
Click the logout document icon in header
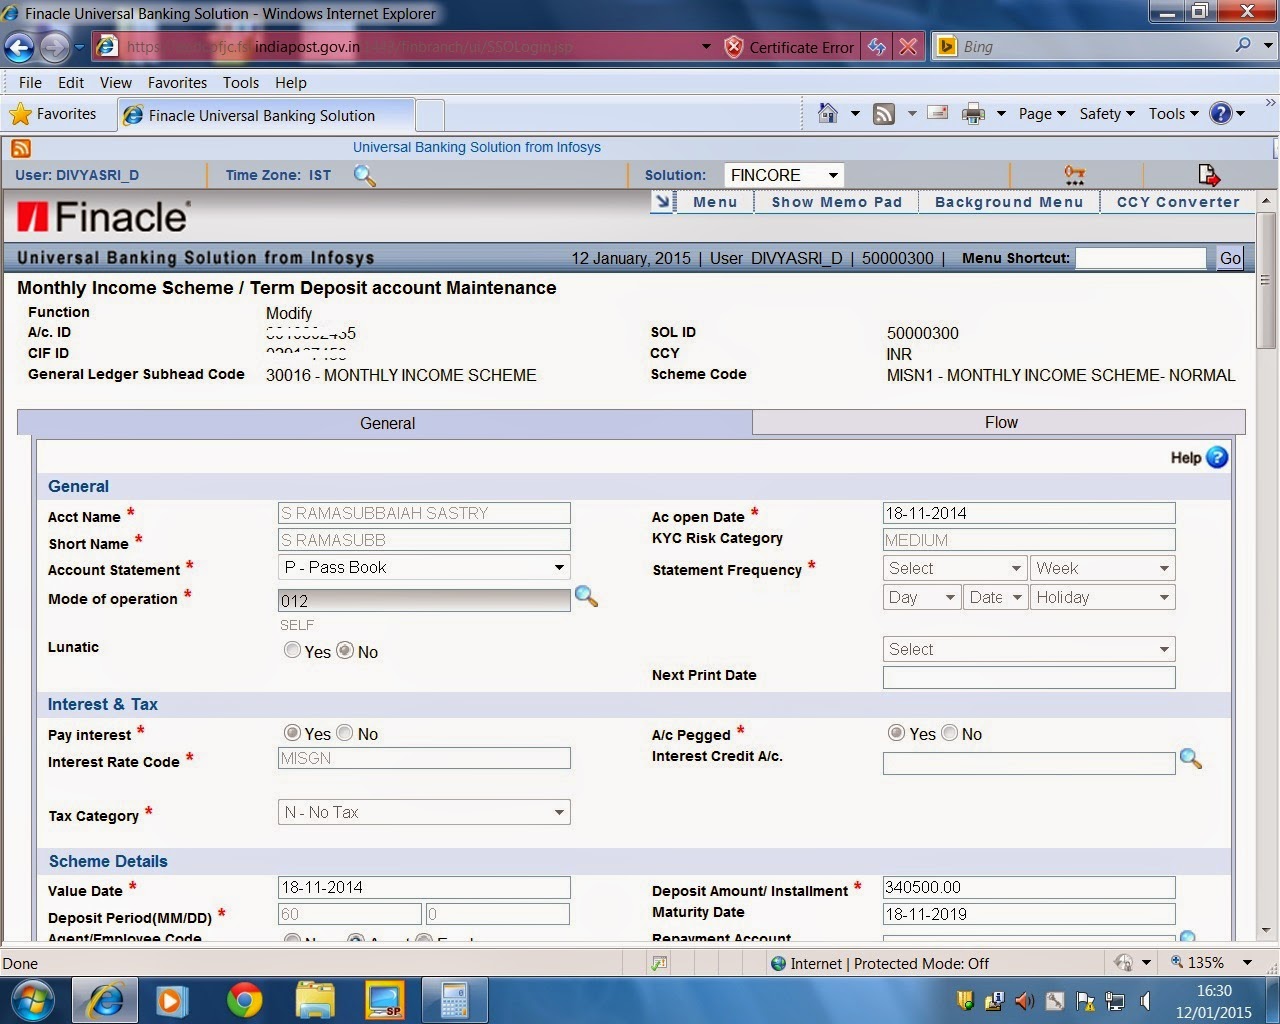[1209, 175]
